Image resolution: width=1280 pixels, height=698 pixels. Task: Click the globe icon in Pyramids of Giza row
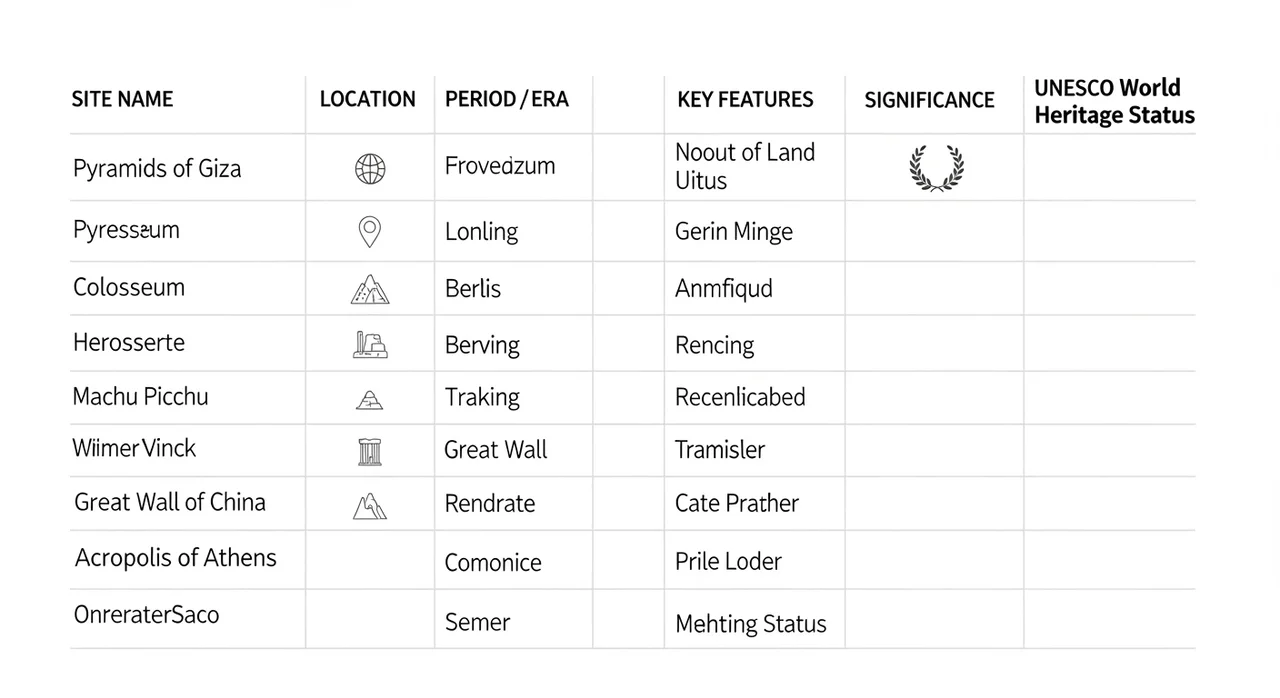(x=370, y=169)
